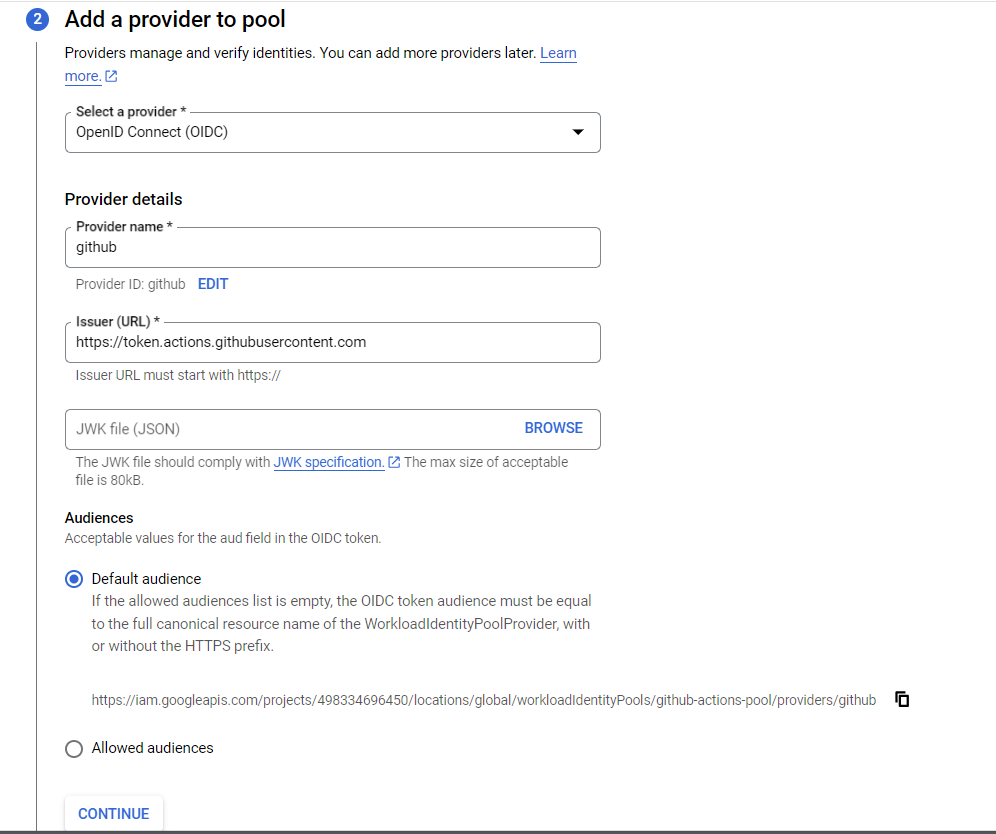This screenshot has height=834, width=996.
Task: Click BROWSE to choose a JWK file
Action: tap(553, 427)
